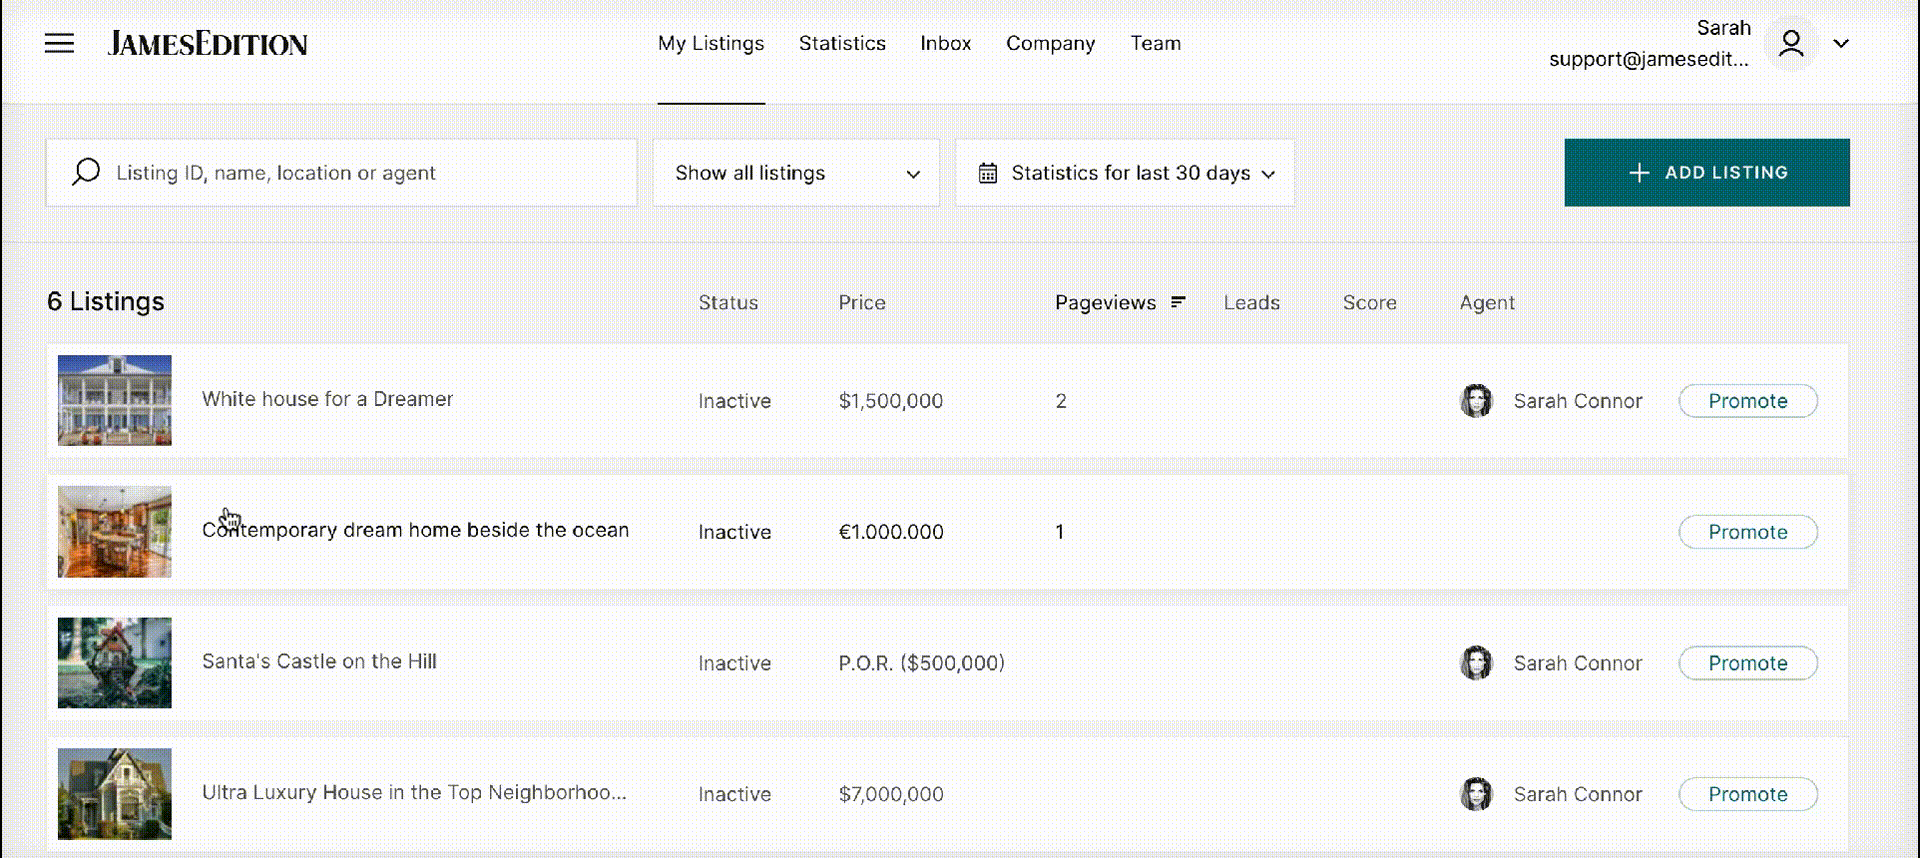Click the $1,500,000 price
This screenshot has width=1920, height=858.
tap(891, 401)
